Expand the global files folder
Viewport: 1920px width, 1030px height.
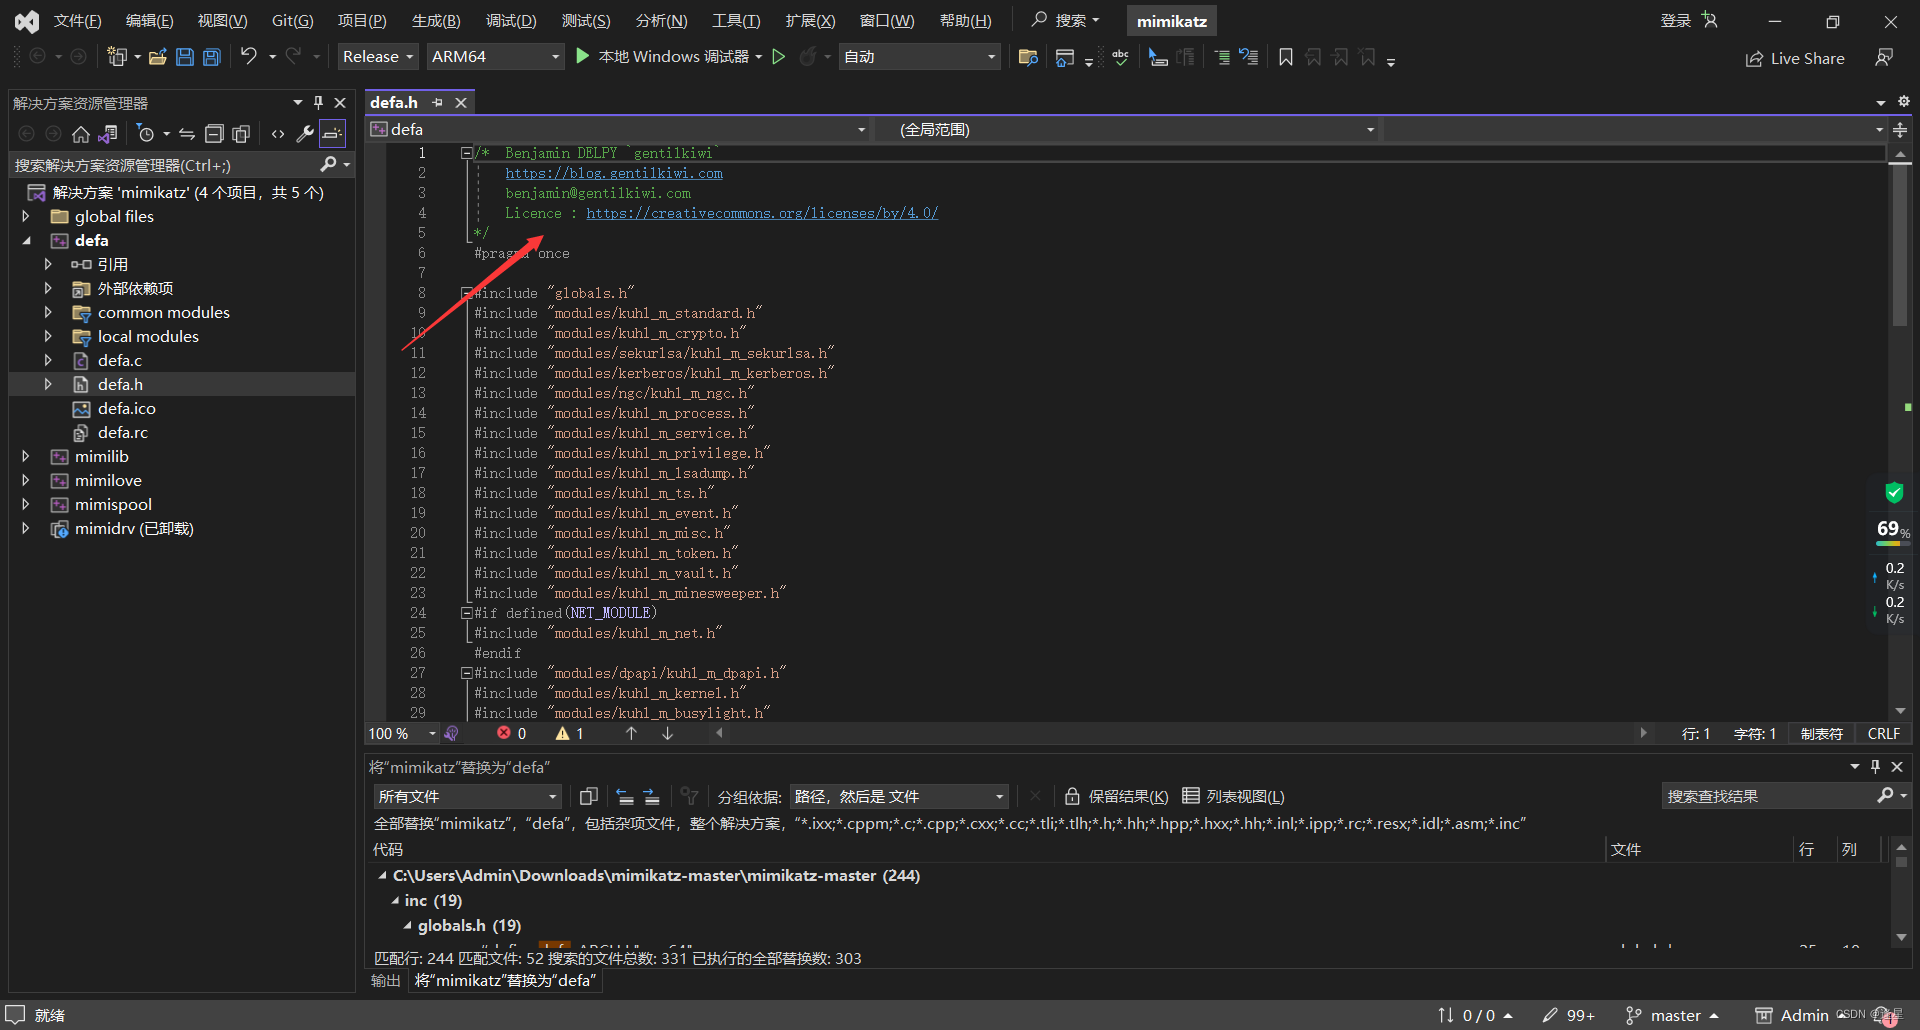tap(26, 217)
